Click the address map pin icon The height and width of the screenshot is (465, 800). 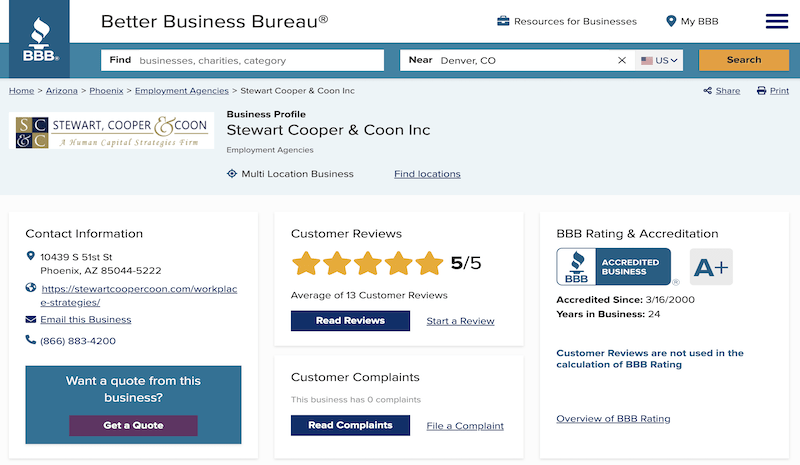31,256
